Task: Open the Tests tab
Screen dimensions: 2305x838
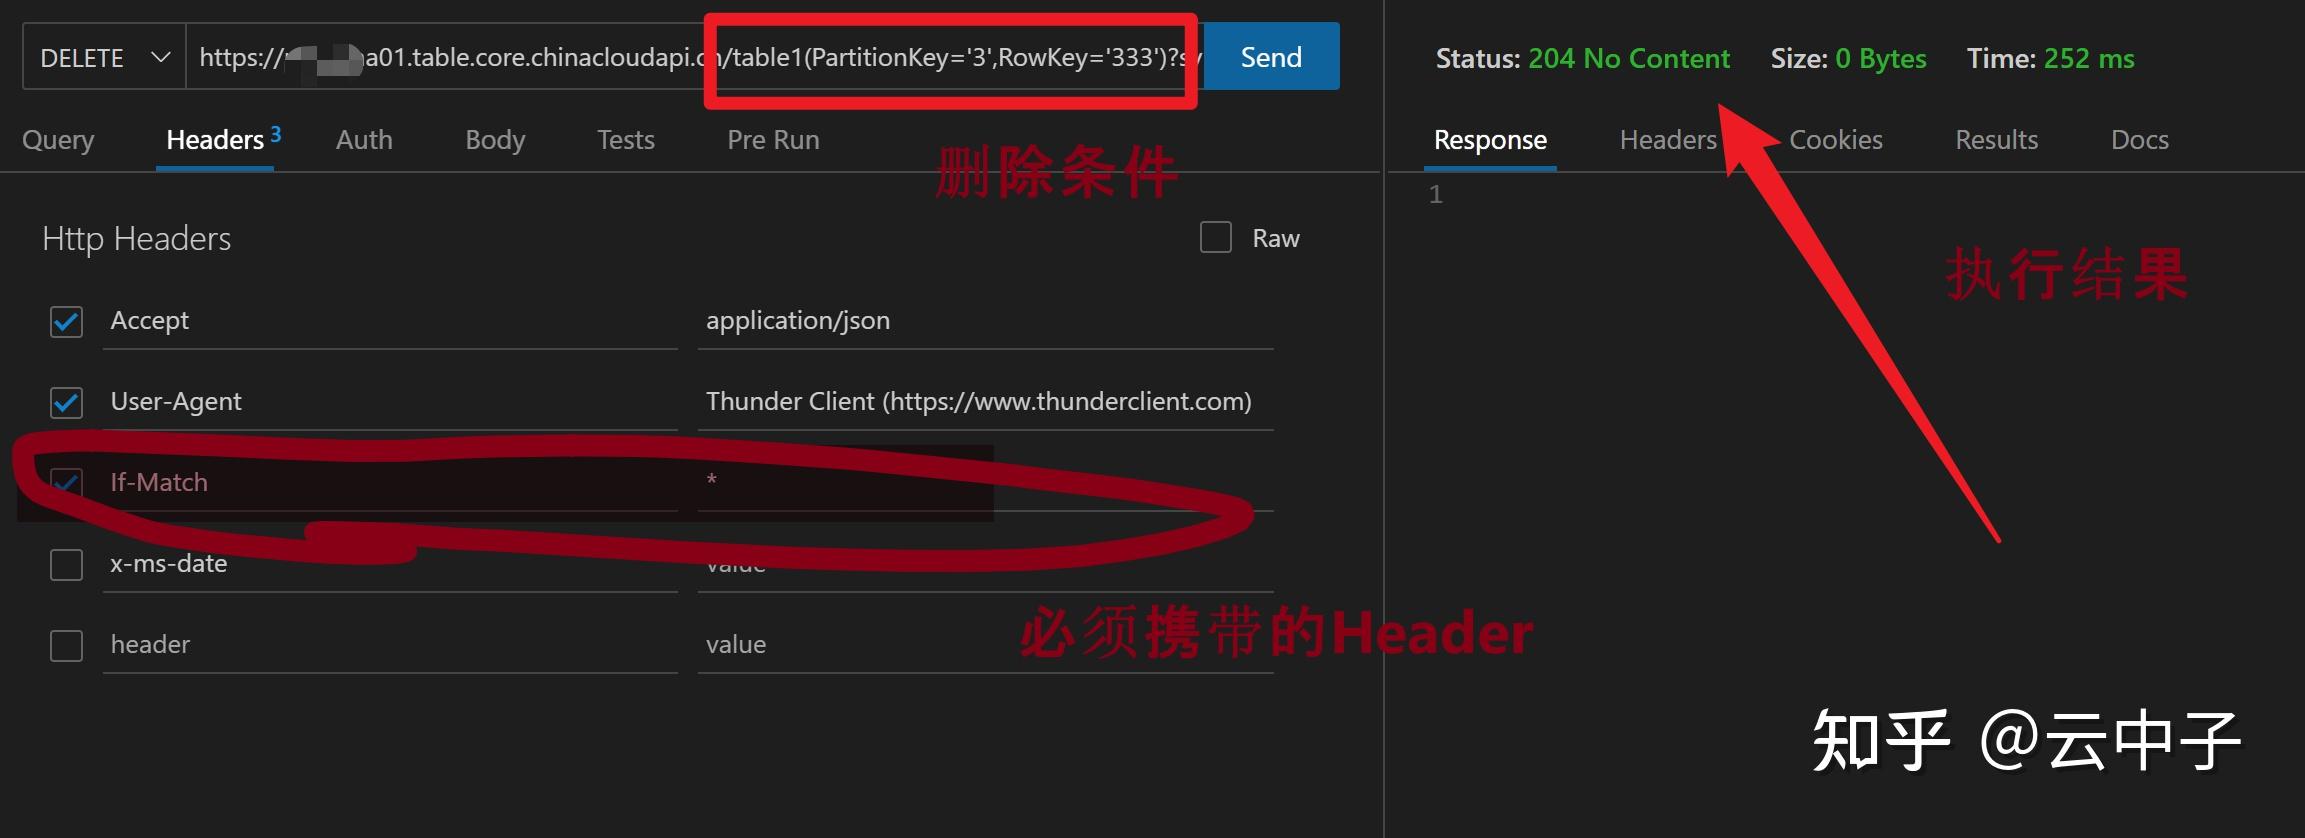Action: (626, 140)
